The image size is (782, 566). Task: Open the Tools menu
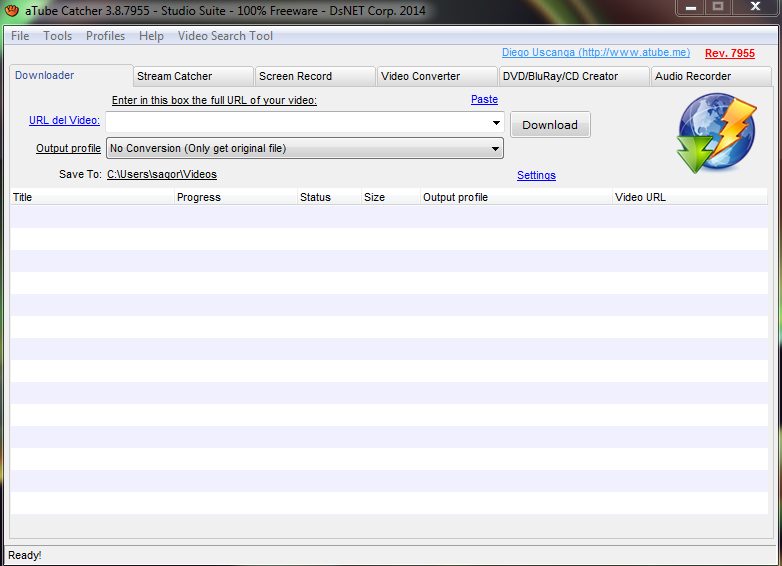(57, 36)
